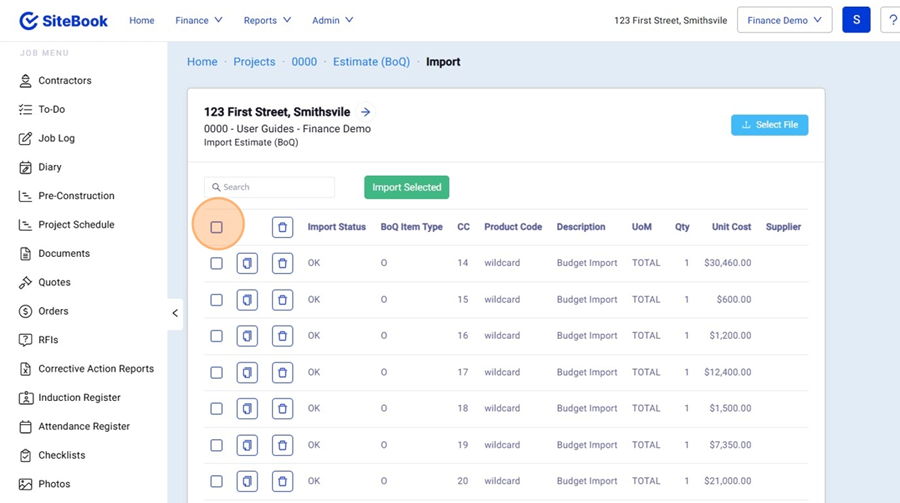Collapse the job menu sidebar arrow
The width and height of the screenshot is (900, 503).
coord(175,313)
